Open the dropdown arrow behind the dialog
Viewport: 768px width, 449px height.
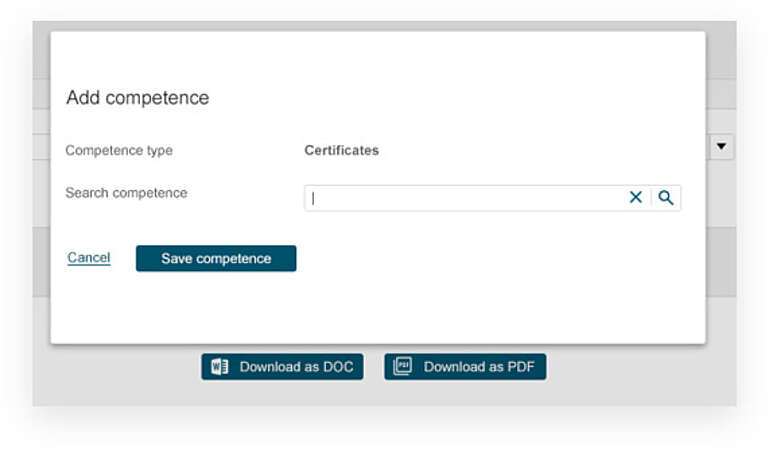(721, 146)
